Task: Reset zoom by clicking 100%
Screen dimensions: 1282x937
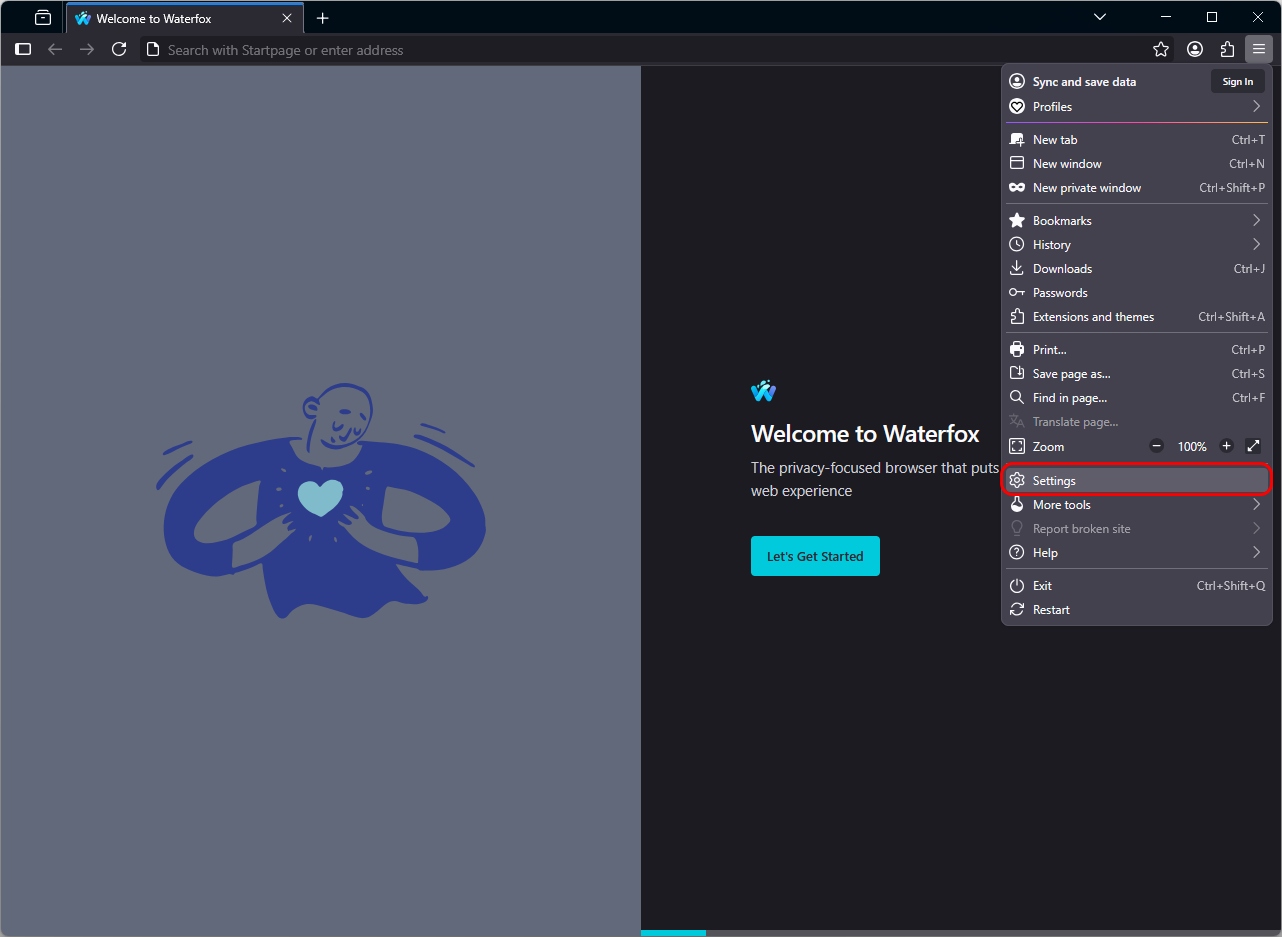Action: coord(1192,447)
